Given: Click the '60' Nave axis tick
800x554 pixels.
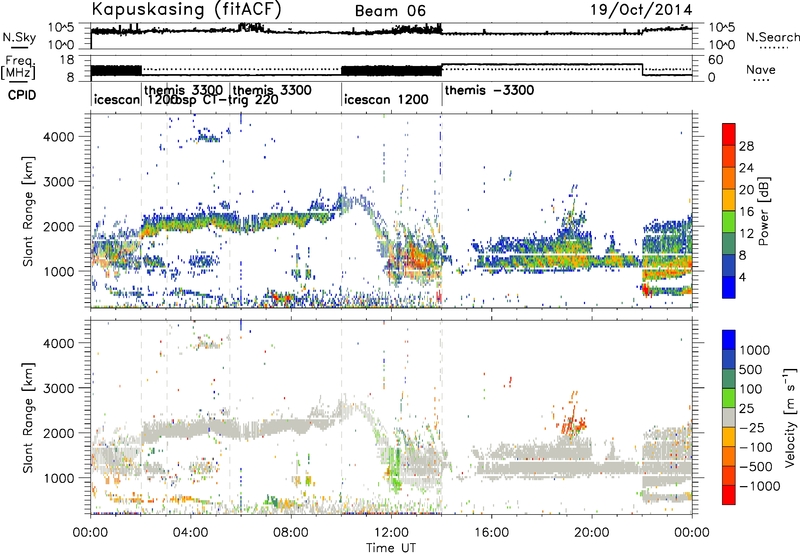Looking at the screenshot, I should tap(716, 60).
